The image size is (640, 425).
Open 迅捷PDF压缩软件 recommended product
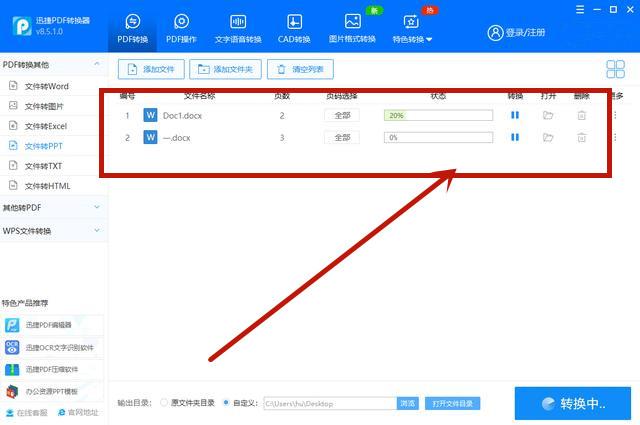[52, 369]
